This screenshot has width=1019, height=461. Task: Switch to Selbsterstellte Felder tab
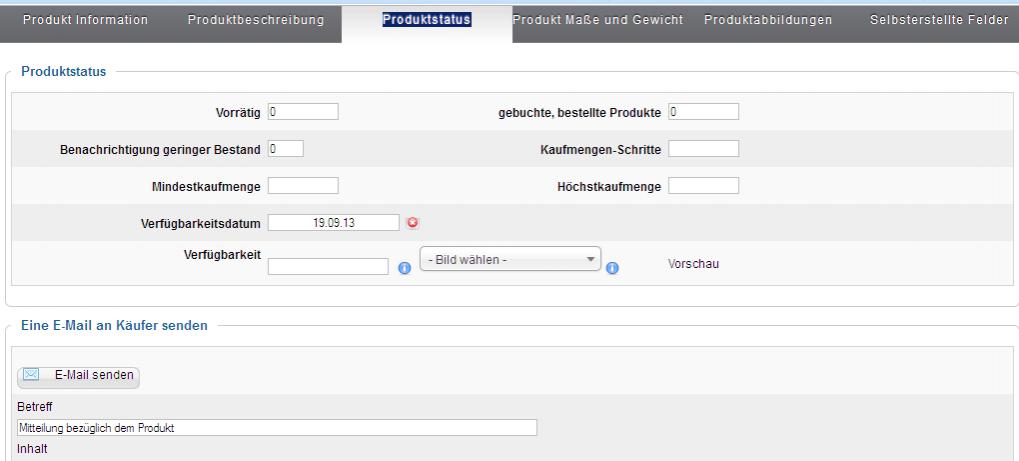point(939,20)
